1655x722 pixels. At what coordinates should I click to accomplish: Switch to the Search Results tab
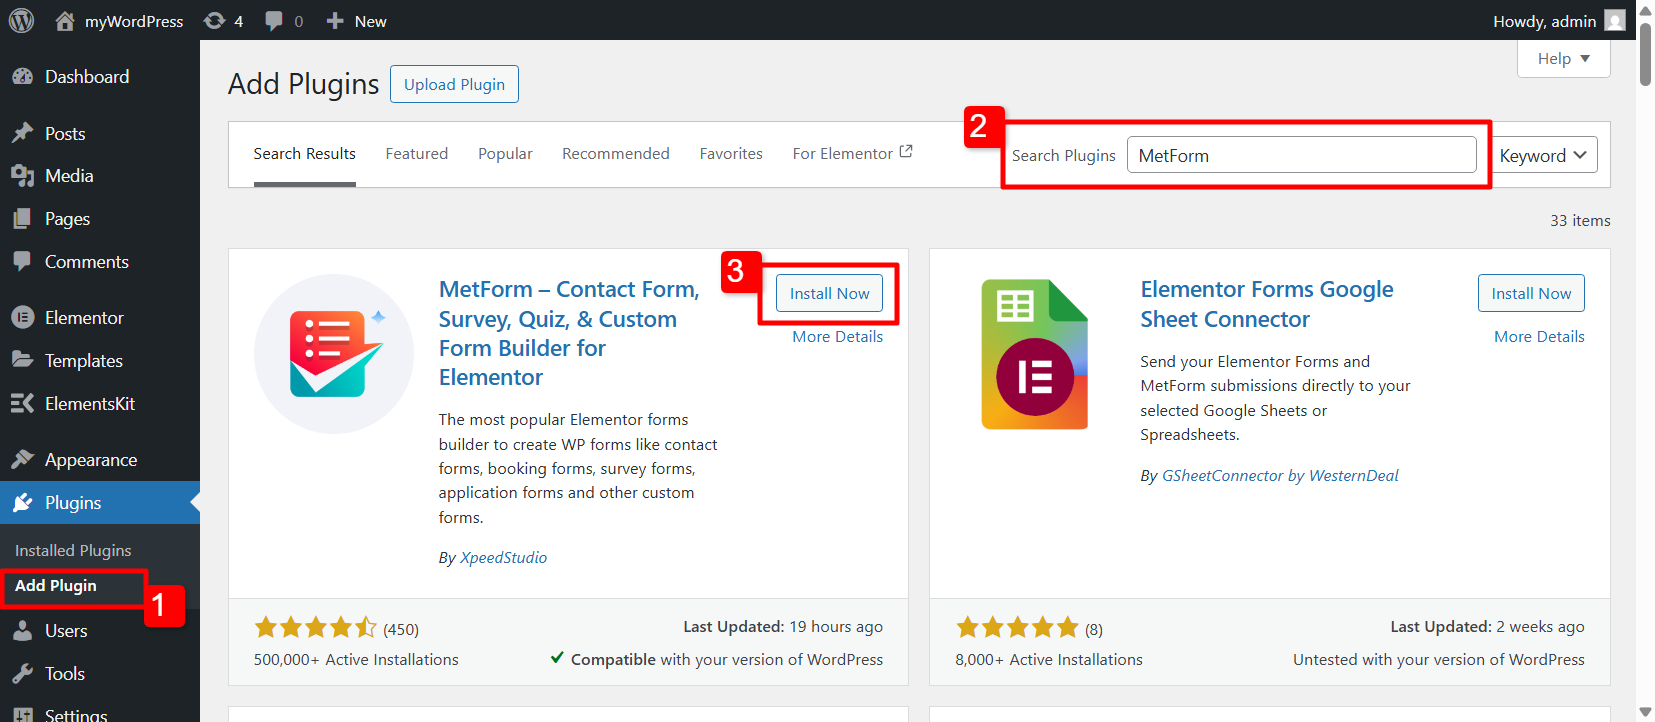[304, 154]
